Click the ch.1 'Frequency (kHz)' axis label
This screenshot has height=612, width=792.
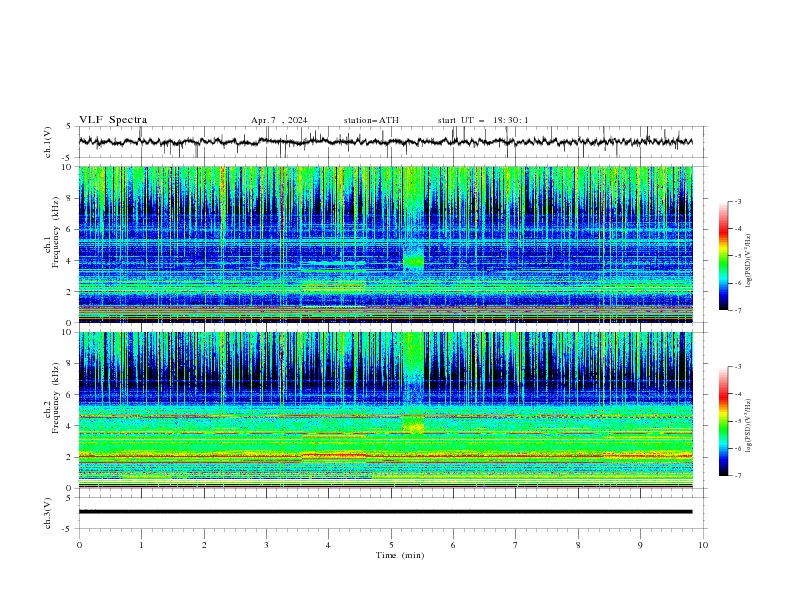[x=56, y=232]
